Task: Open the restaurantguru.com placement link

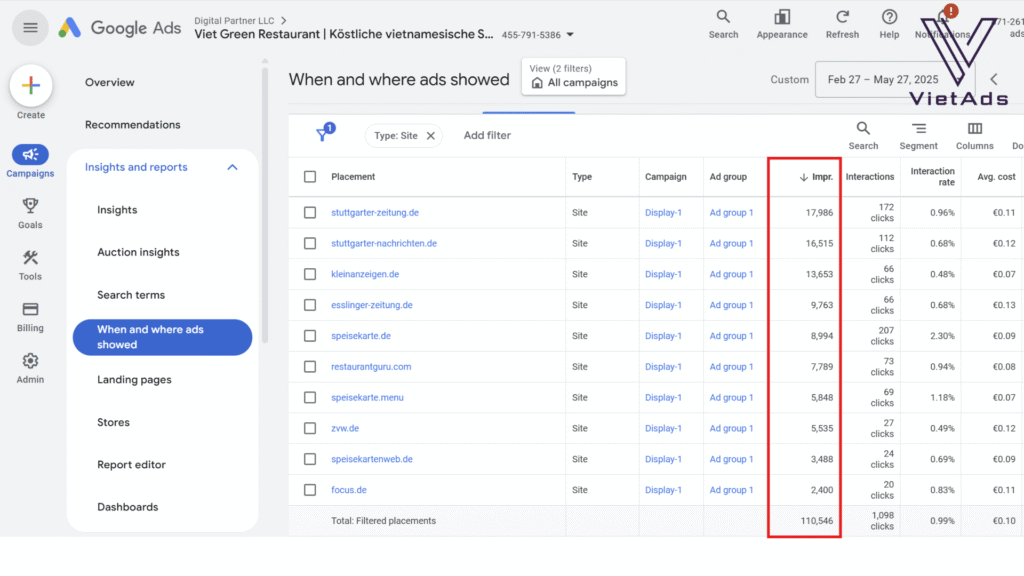Action: click(x=371, y=367)
